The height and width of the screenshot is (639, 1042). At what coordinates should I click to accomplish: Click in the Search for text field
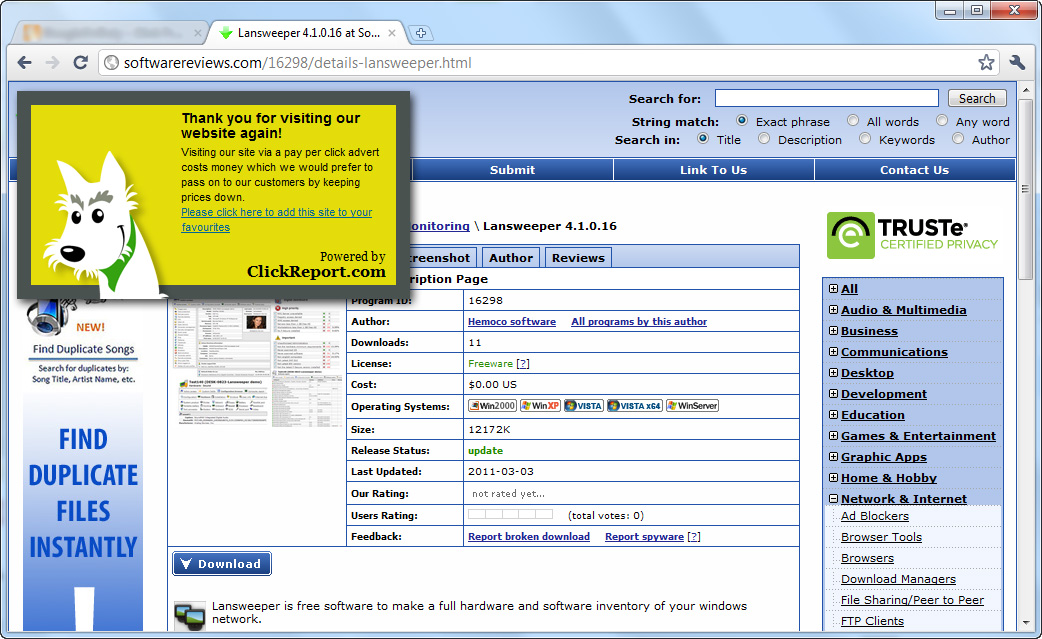click(827, 98)
